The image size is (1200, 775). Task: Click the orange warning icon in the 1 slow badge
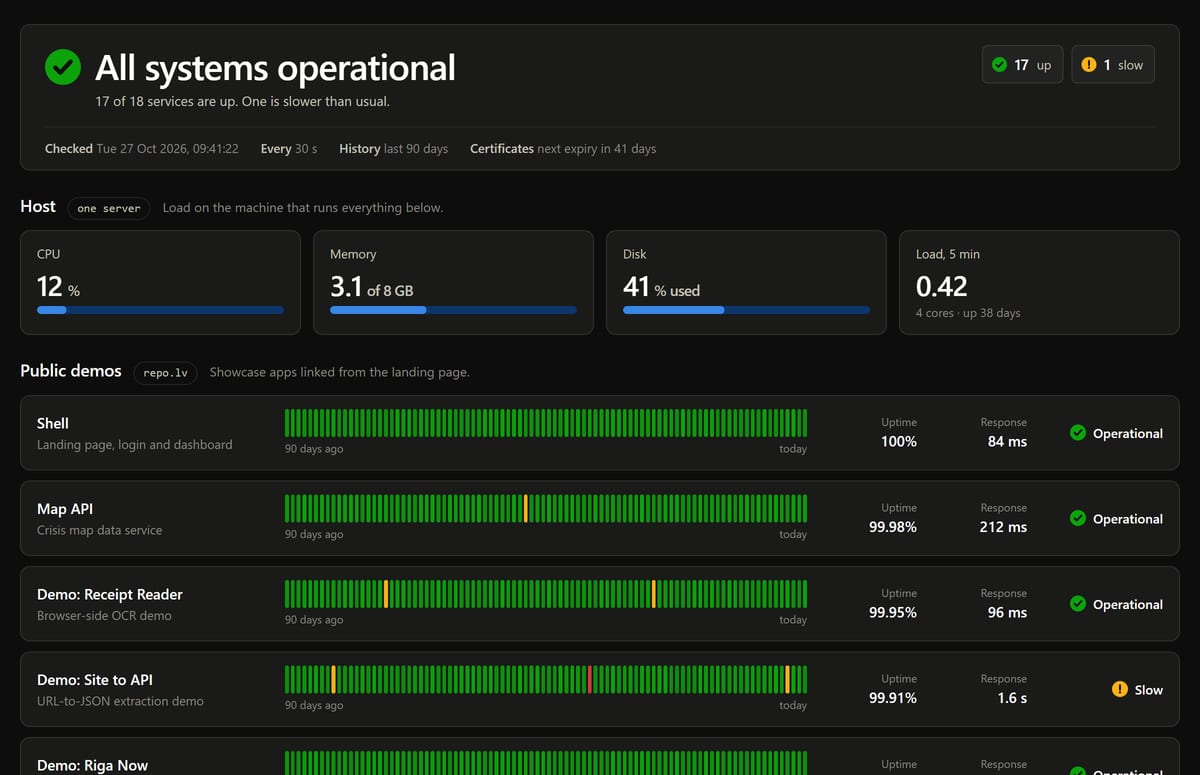[1088, 65]
